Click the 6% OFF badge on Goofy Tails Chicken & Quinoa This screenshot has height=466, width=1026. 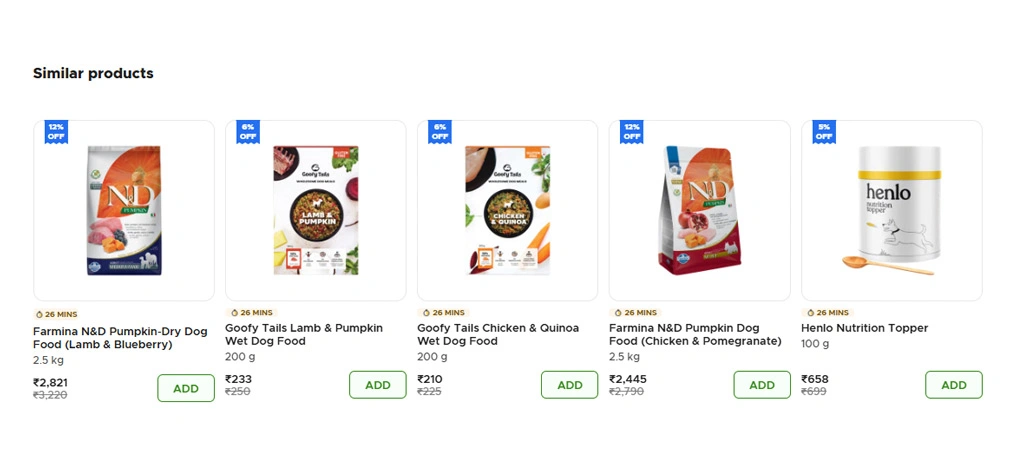[440, 132]
